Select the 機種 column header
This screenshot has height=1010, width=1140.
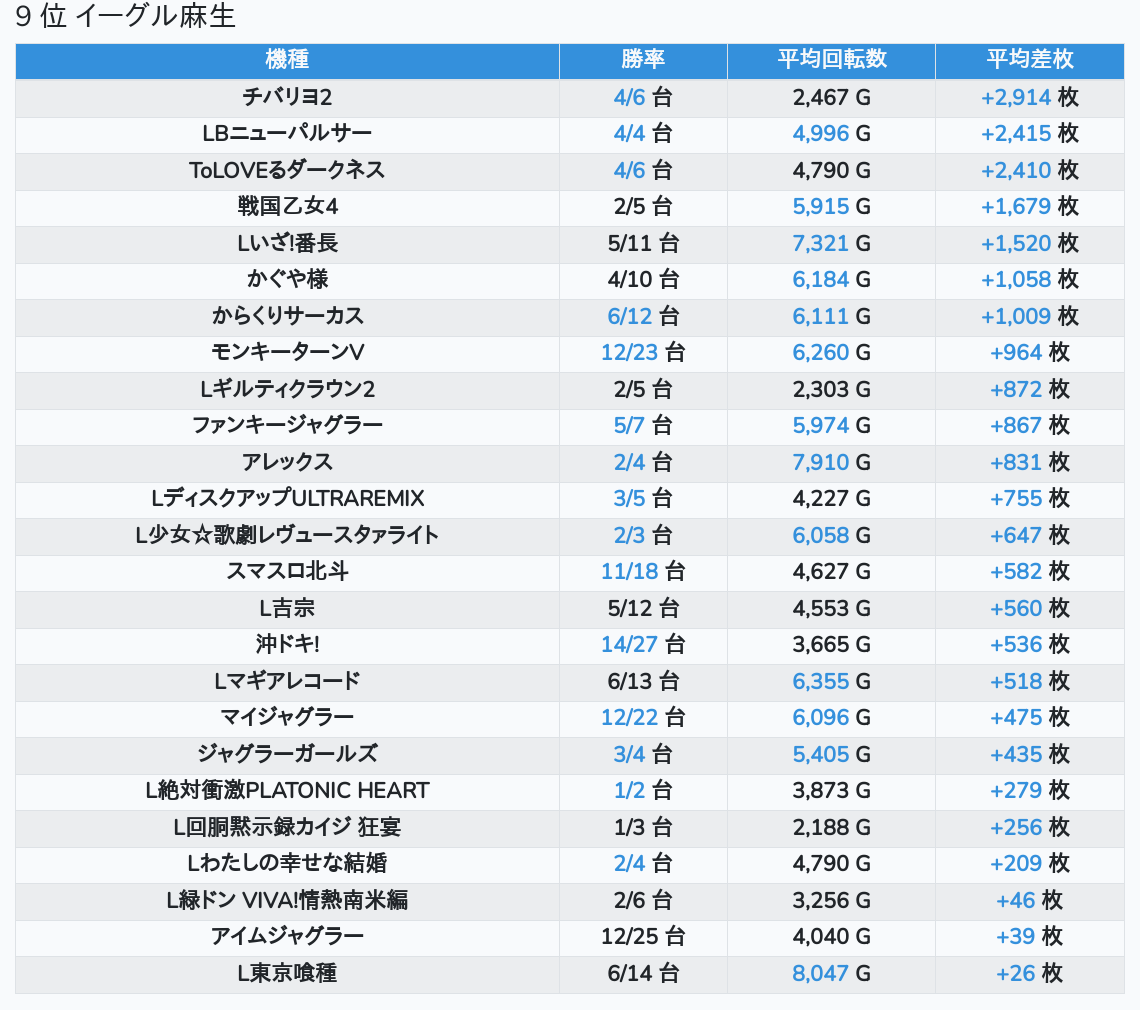[x=287, y=60]
